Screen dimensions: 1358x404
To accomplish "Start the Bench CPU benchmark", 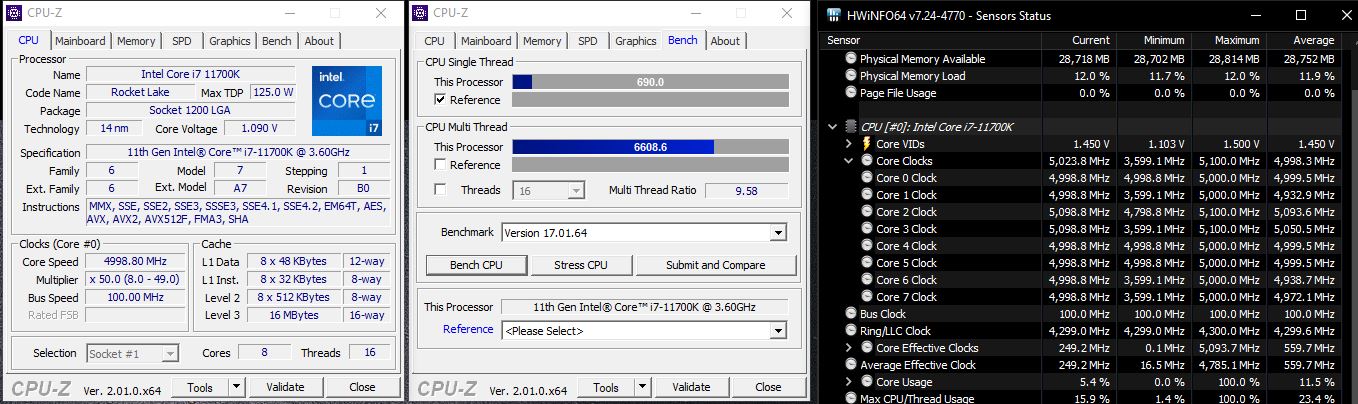I will [476, 265].
